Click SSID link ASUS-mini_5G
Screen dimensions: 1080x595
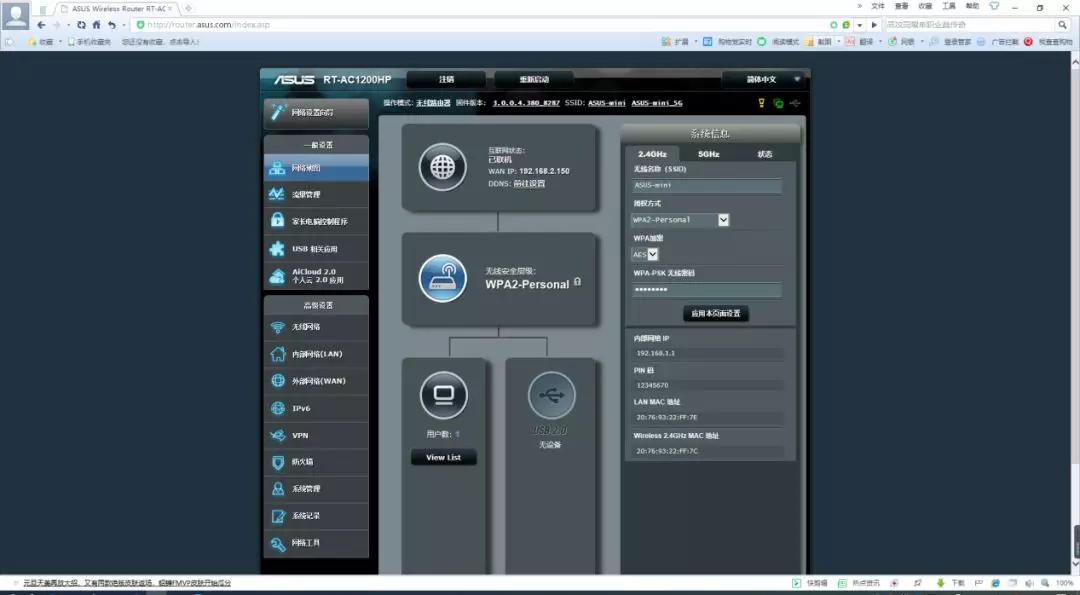coord(657,103)
